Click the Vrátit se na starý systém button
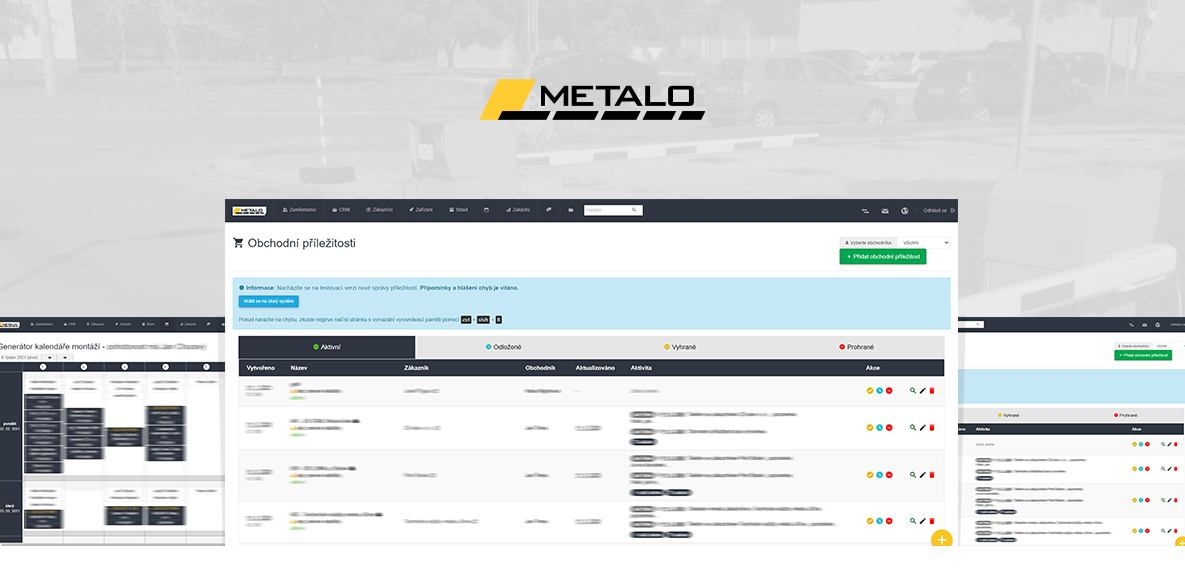Viewport: 1185px width, 580px height. pos(268,301)
